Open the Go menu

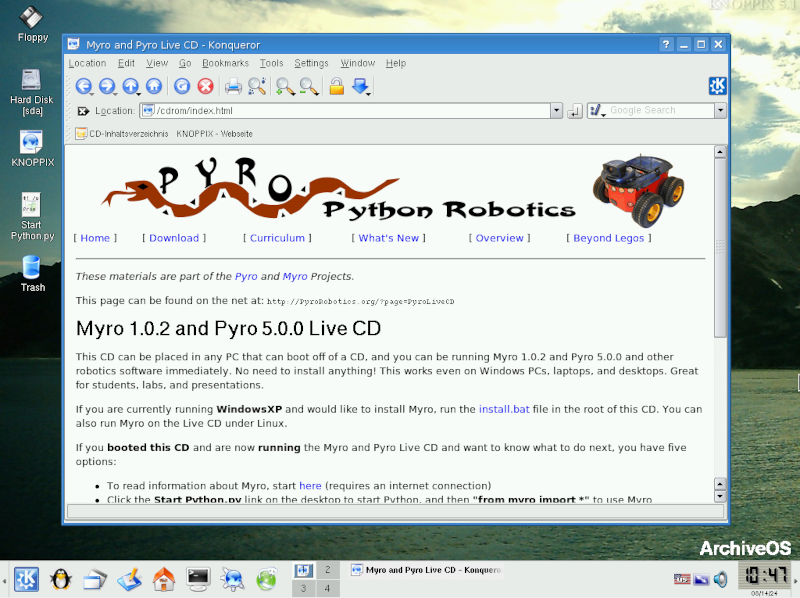(185, 63)
